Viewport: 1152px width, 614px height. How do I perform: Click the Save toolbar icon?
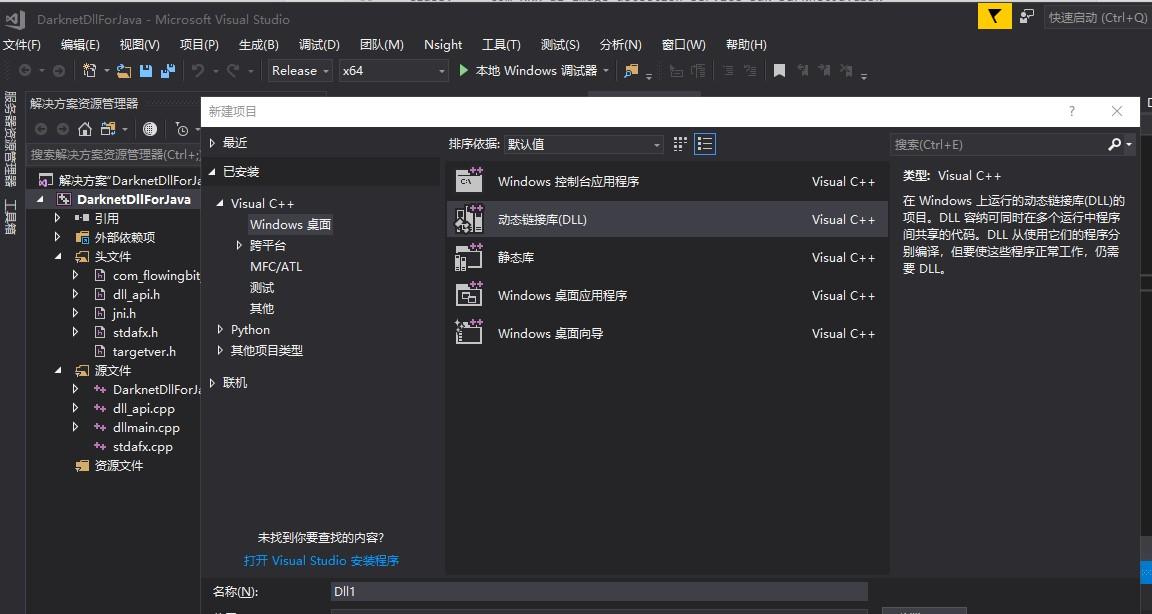146,71
